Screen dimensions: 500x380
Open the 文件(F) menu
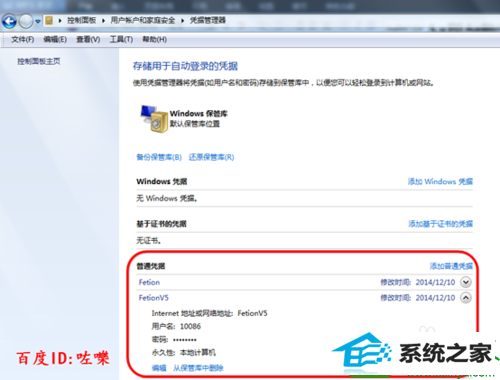[x=23, y=40]
